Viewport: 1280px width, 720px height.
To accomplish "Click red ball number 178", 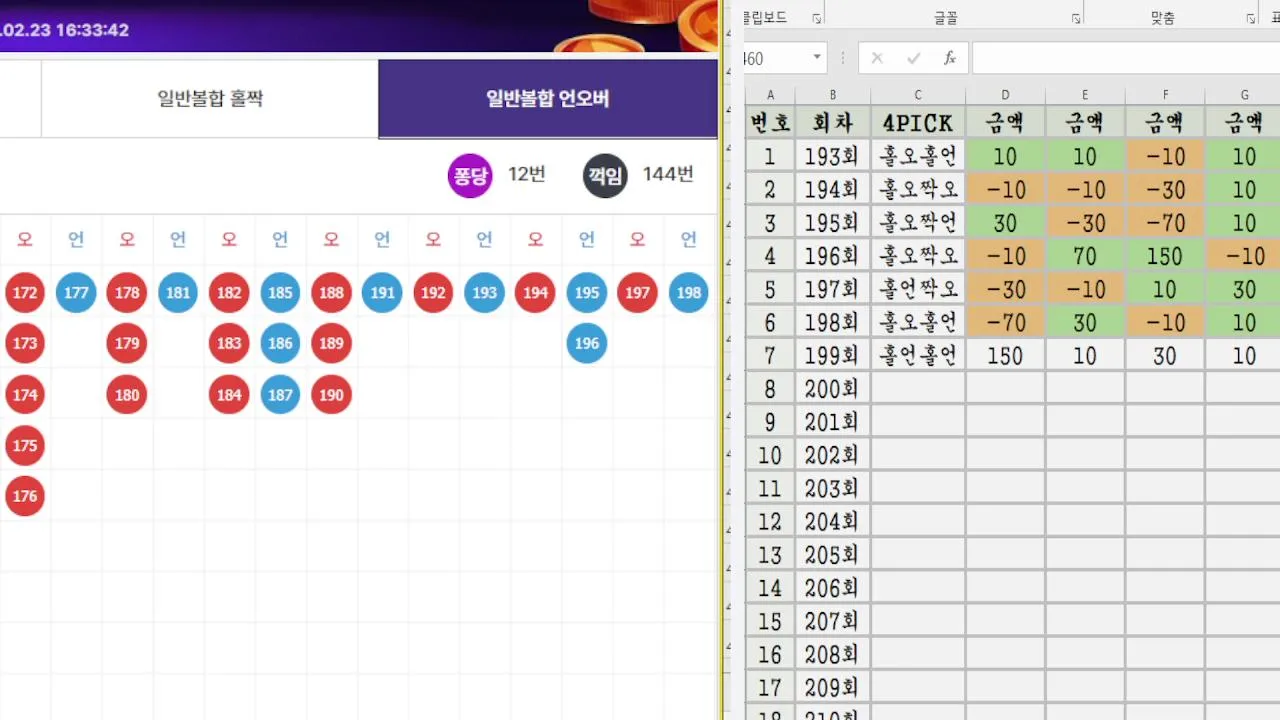I will 127,293.
